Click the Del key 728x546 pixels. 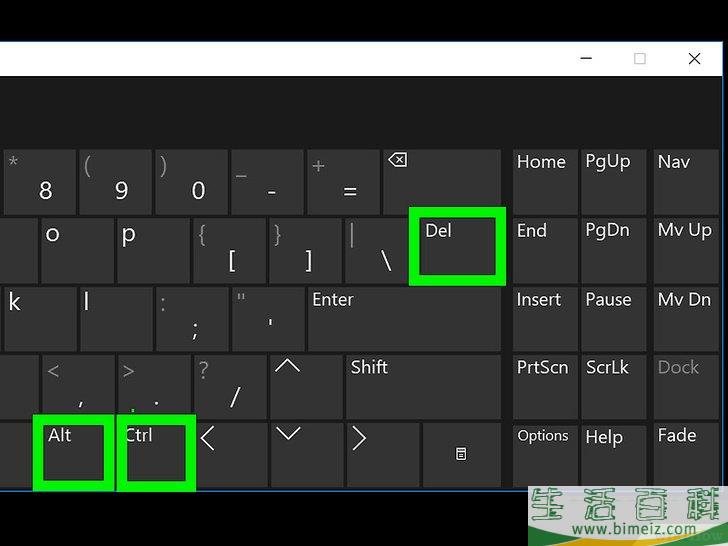[x=457, y=247]
